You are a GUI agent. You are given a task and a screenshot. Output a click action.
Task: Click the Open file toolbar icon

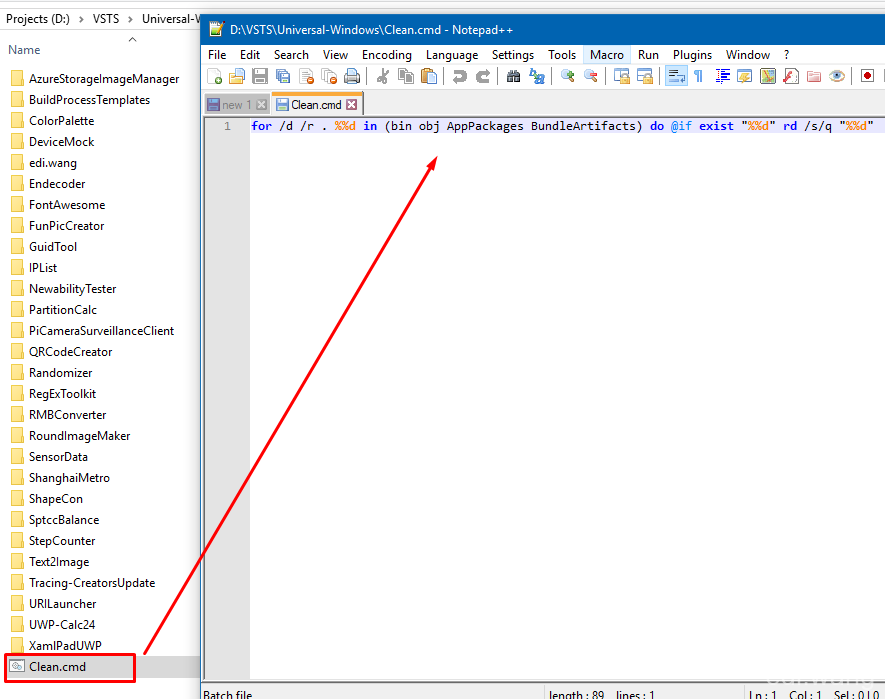pyautogui.click(x=237, y=76)
